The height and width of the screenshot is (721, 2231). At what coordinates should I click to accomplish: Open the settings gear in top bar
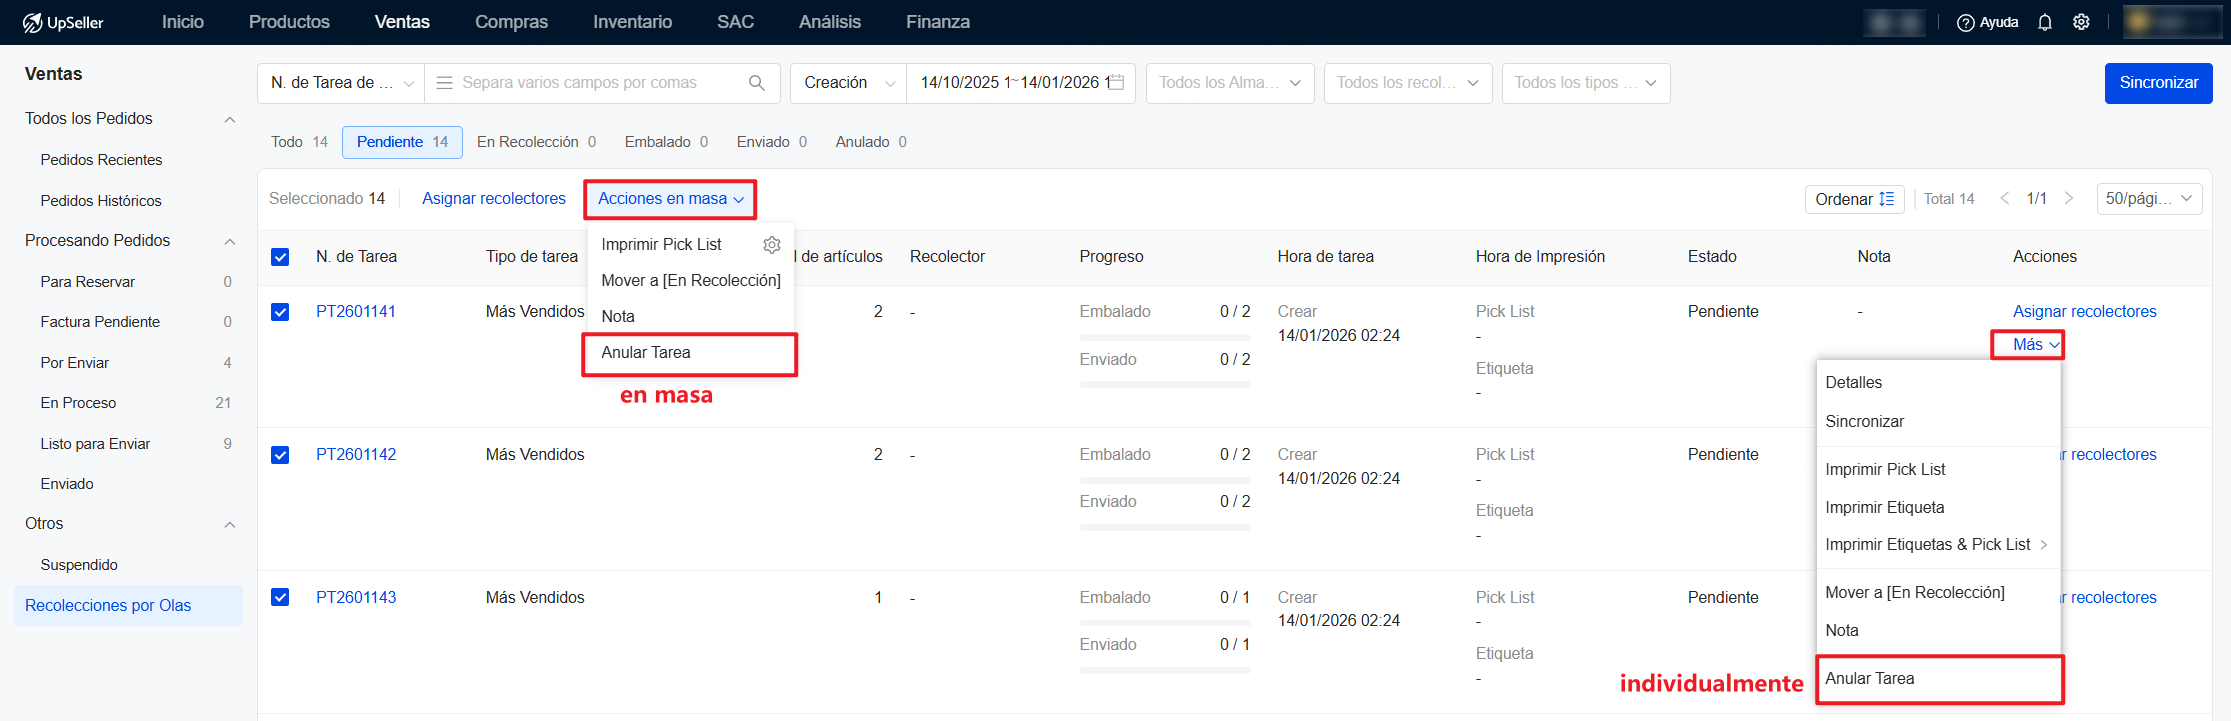tap(2081, 22)
